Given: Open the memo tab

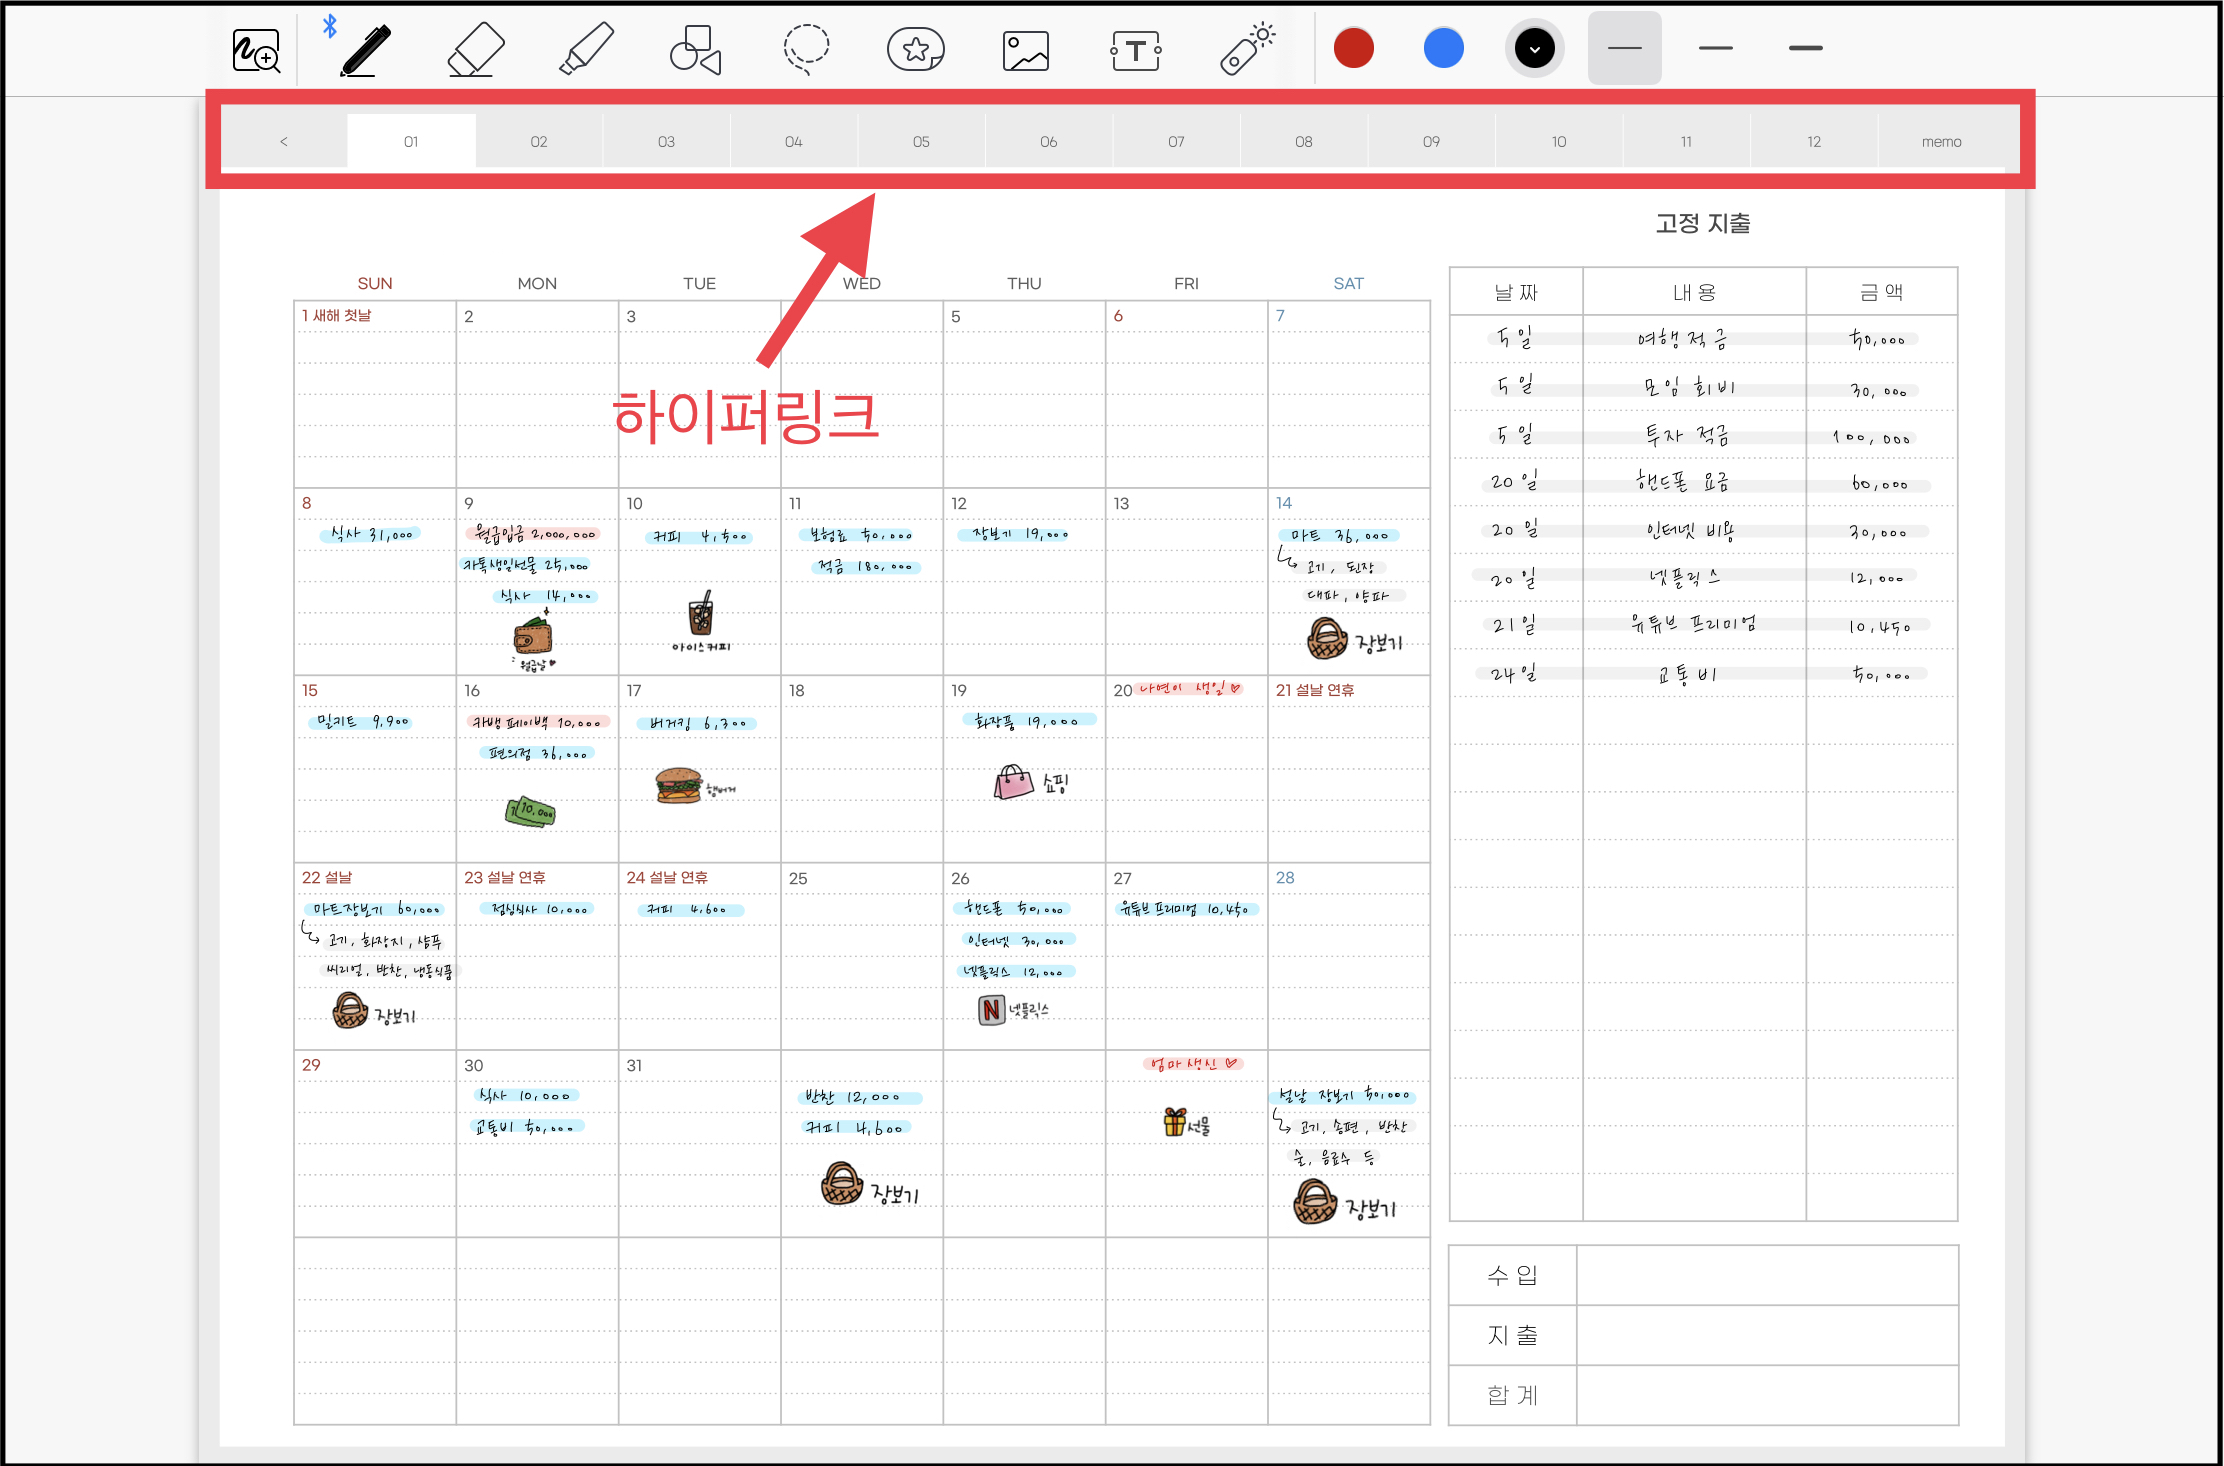Looking at the screenshot, I should click(1941, 142).
